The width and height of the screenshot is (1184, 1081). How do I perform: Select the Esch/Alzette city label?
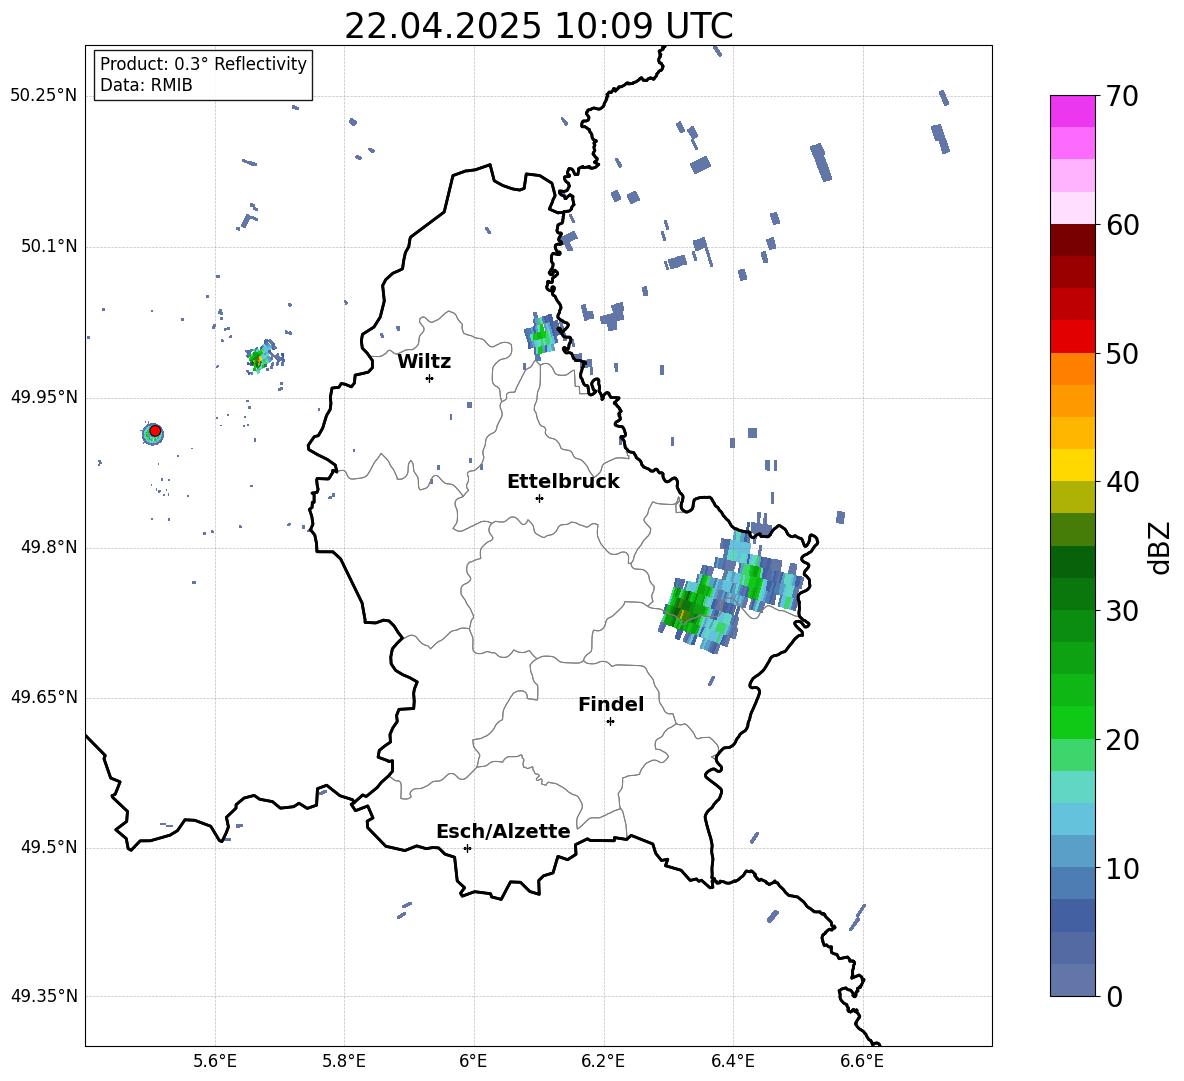point(503,831)
